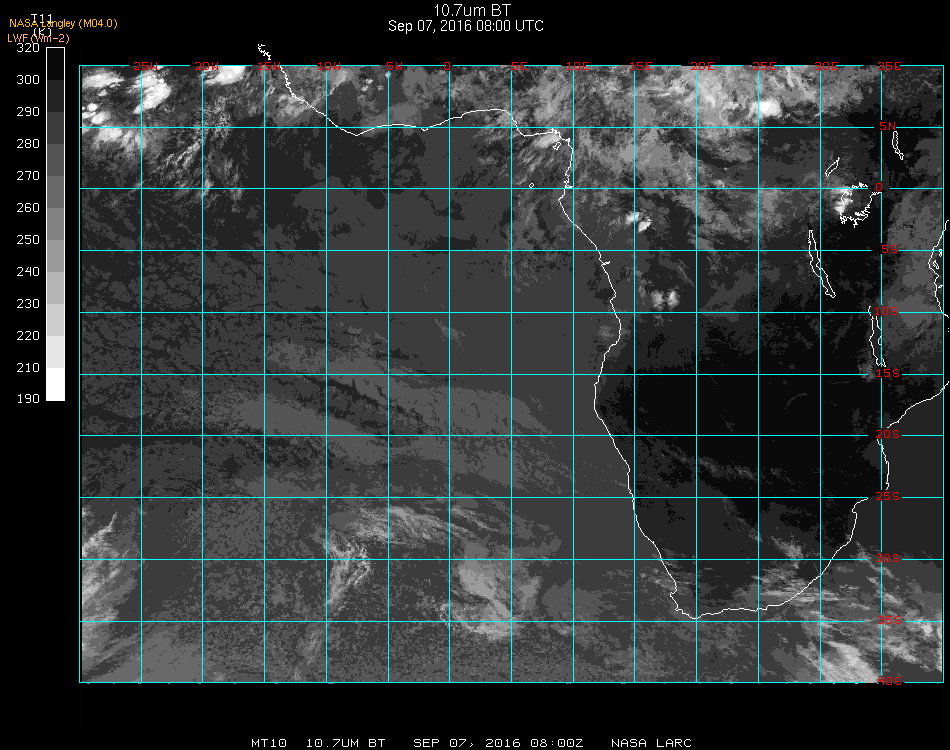Select the 15W longitude label
Screen dimensions: 950x750
269,66
